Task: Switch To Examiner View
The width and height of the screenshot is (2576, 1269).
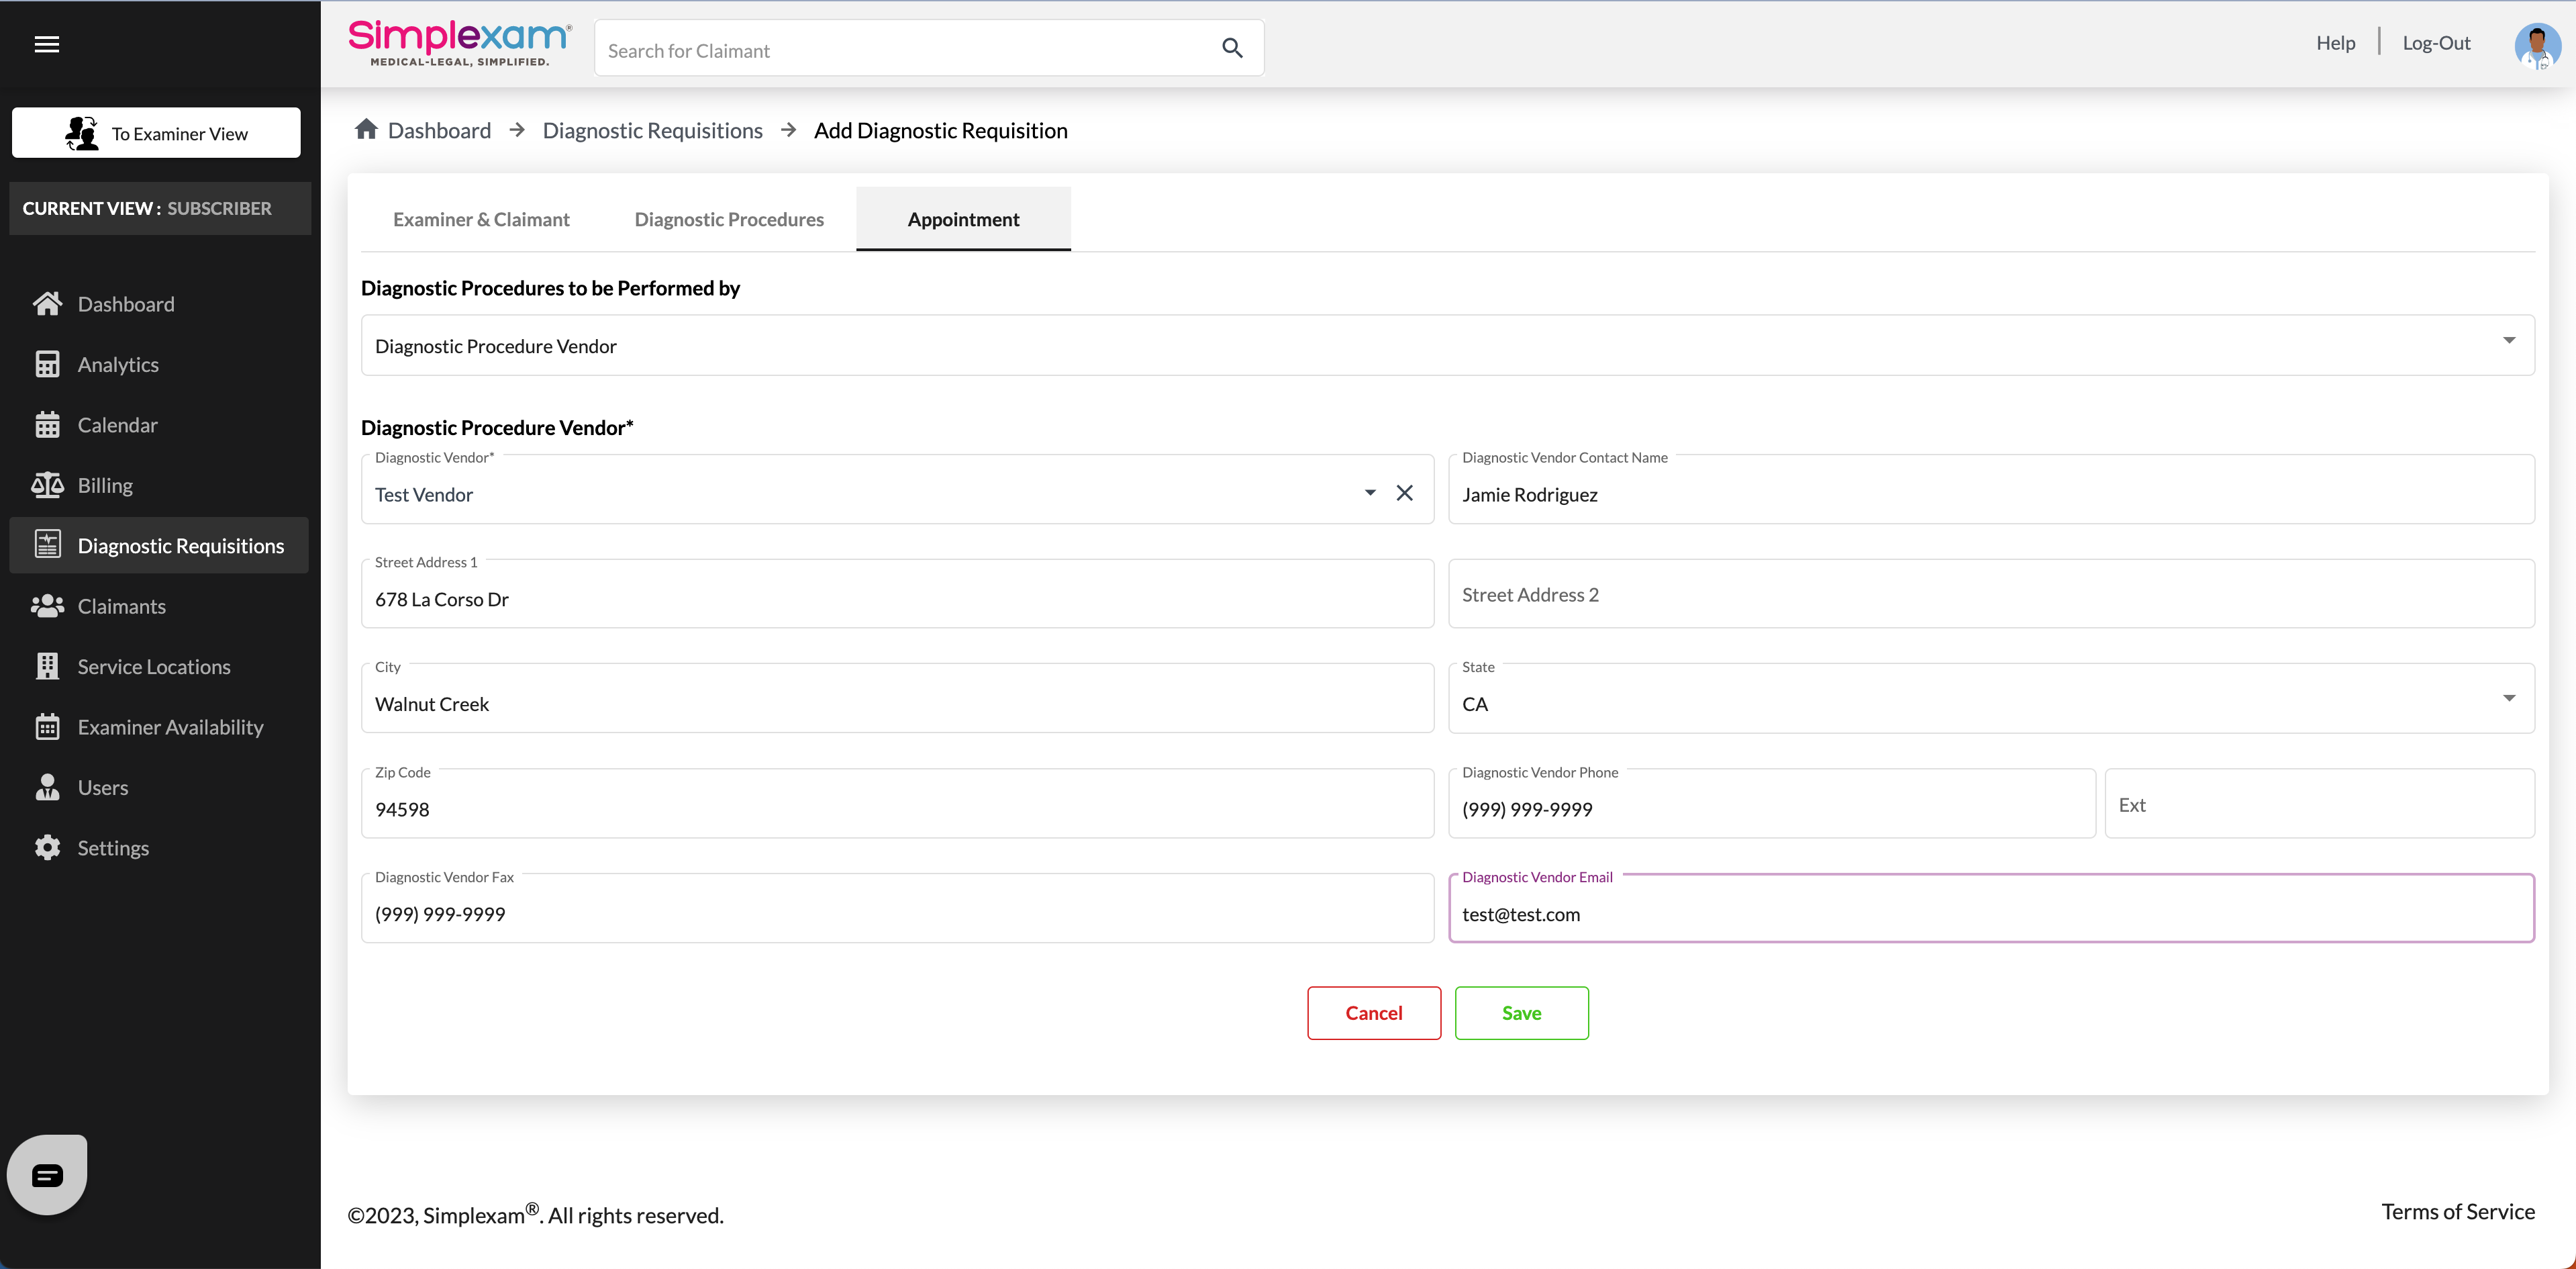Action: pyautogui.click(x=156, y=133)
